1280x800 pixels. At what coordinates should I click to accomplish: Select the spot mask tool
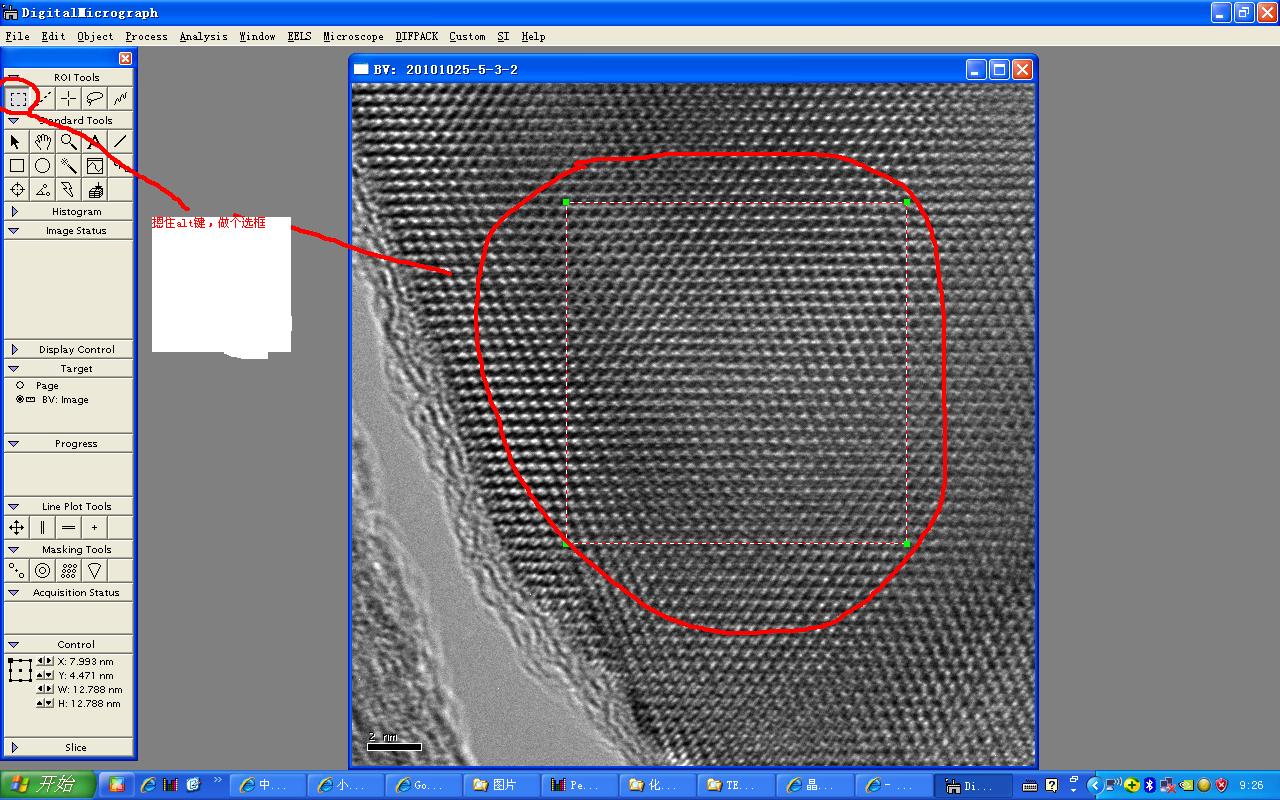coord(17,570)
